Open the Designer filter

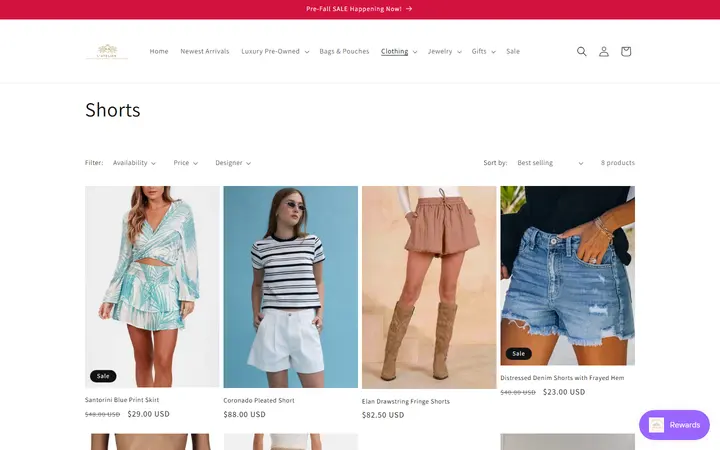(233, 163)
